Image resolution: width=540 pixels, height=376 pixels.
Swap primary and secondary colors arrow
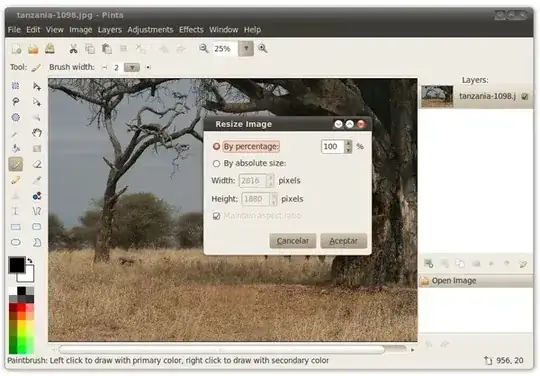coord(30,261)
